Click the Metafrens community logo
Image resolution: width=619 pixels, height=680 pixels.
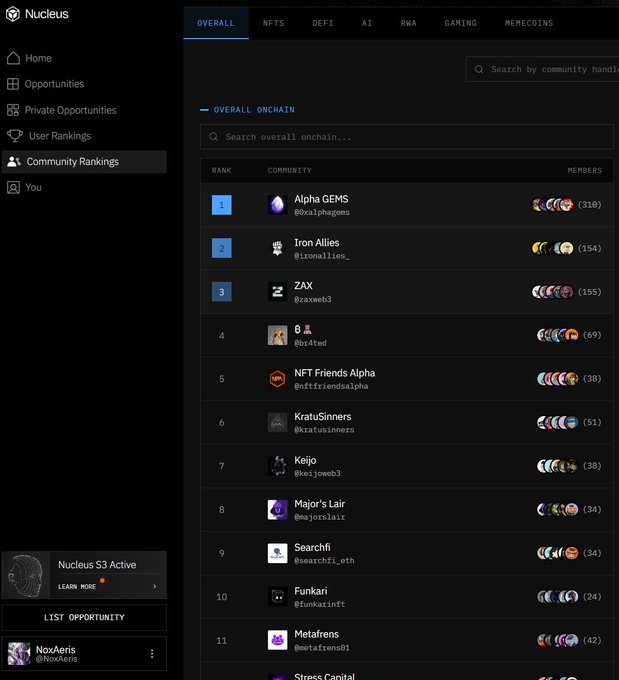click(x=278, y=640)
